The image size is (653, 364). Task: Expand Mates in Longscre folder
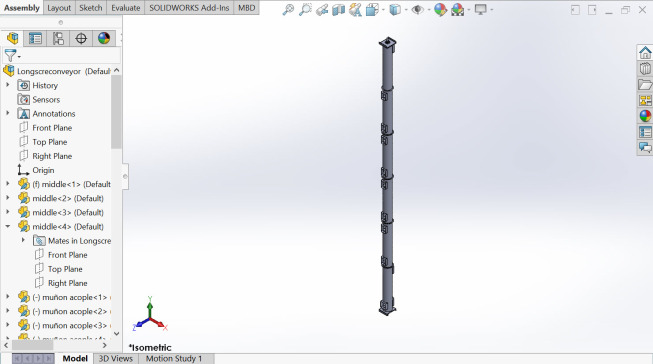click(23, 240)
